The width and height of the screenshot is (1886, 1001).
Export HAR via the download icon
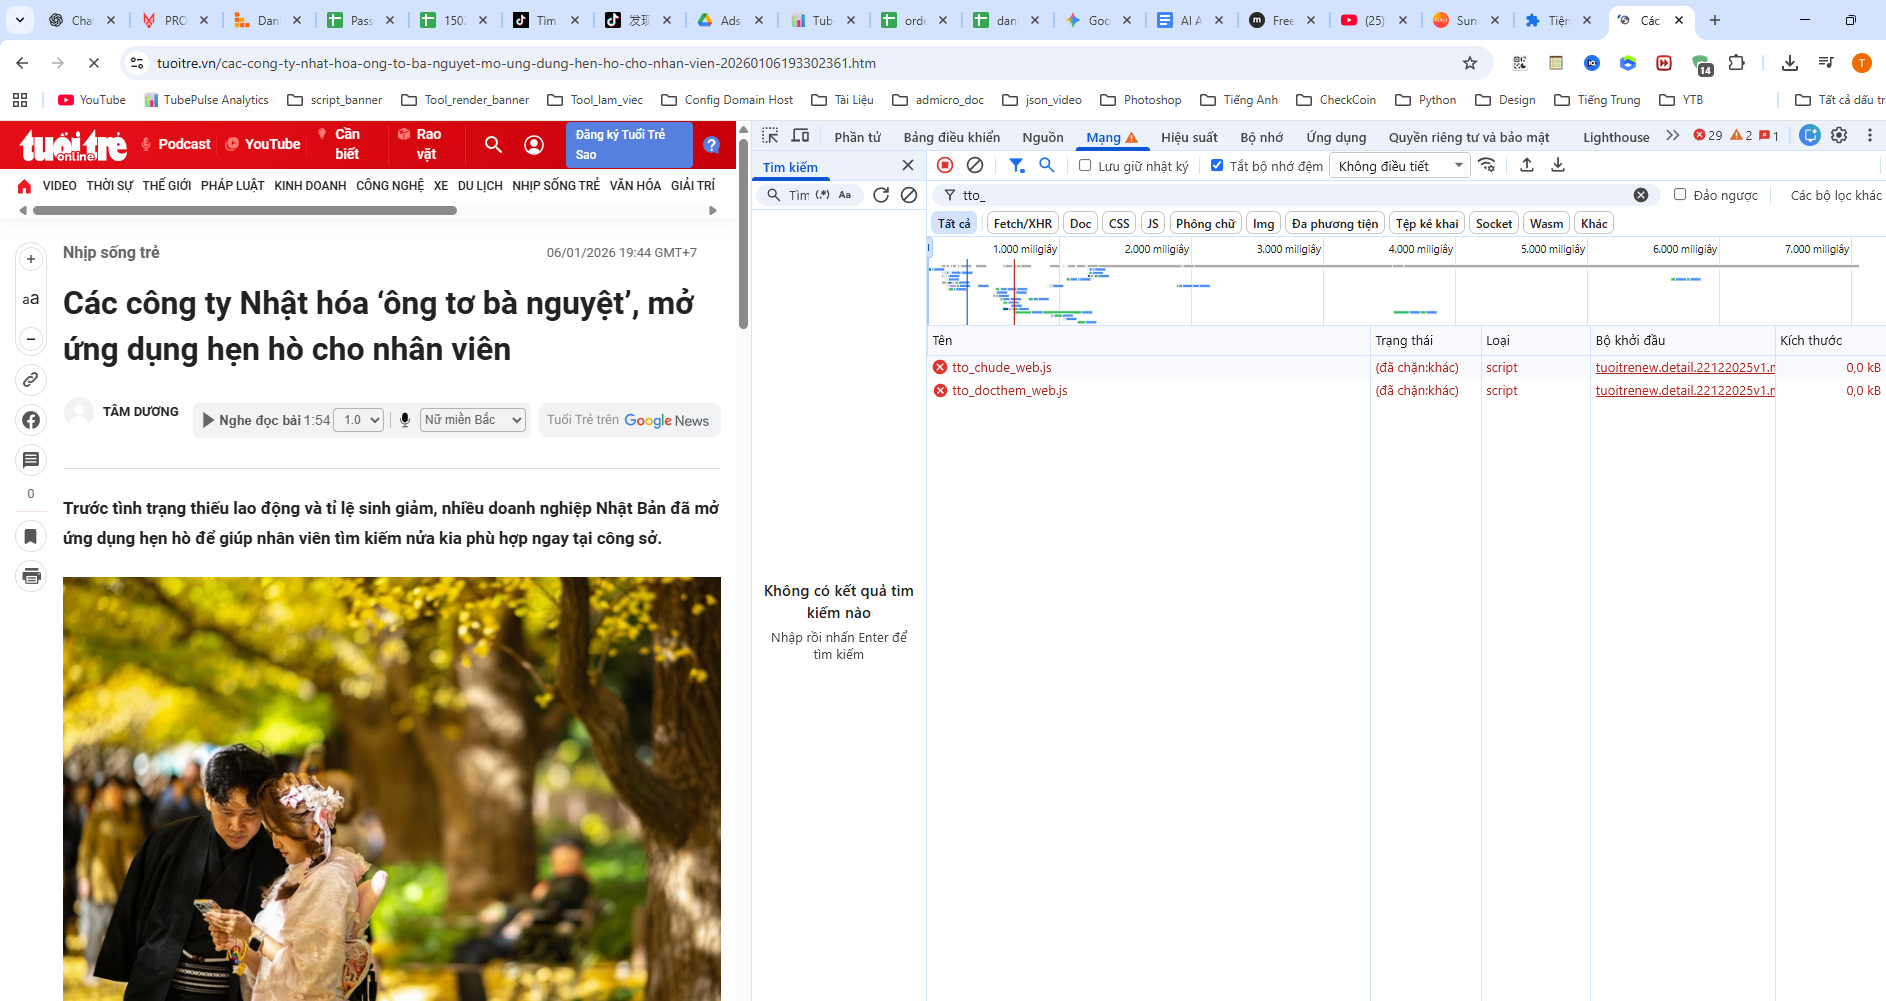(x=1557, y=166)
